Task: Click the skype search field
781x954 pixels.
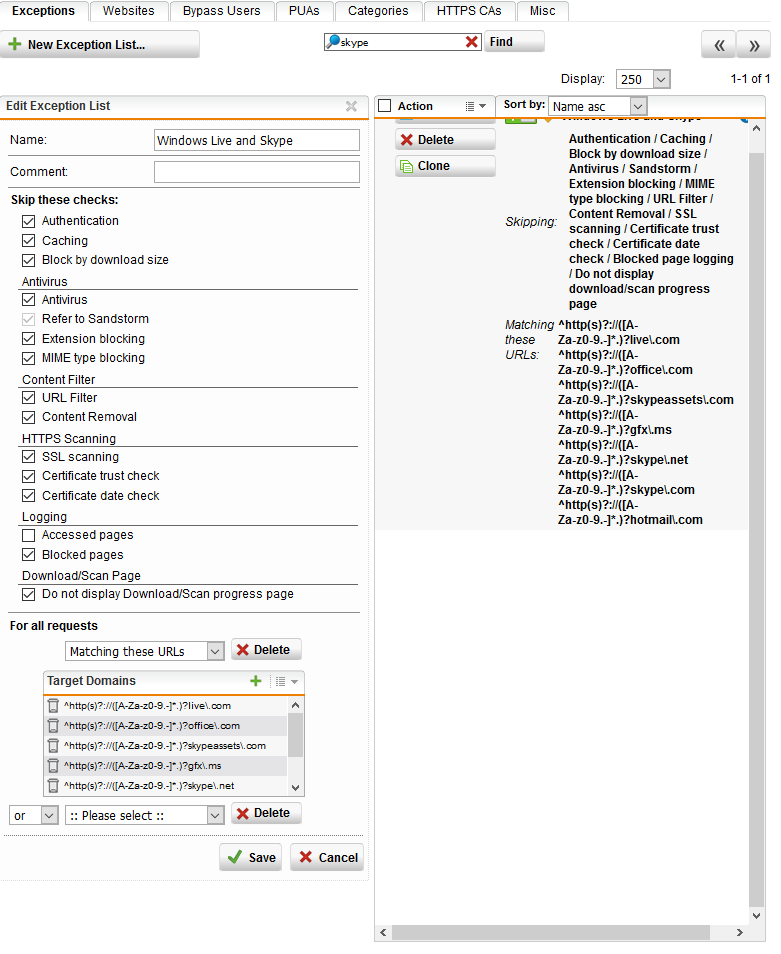Action: click(x=401, y=42)
